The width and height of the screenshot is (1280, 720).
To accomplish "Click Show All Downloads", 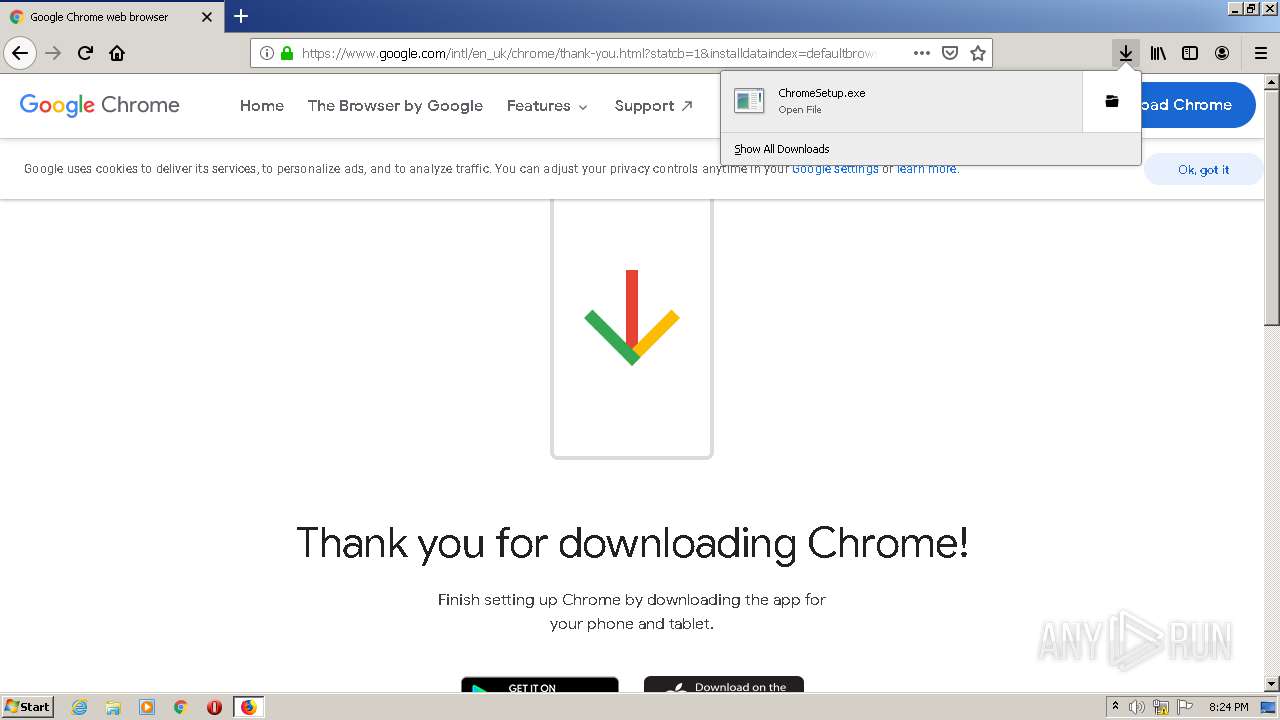I will coord(782,149).
